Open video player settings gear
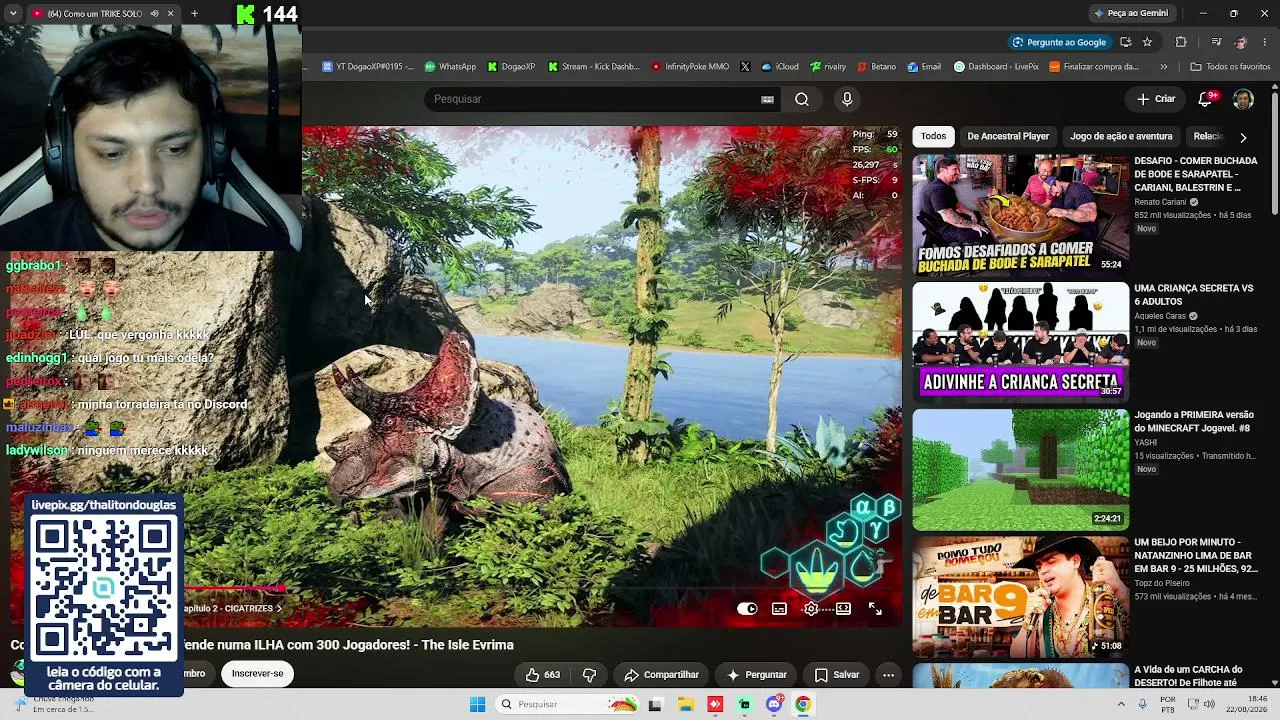This screenshot has height=720, width=1280. [811, 609]
